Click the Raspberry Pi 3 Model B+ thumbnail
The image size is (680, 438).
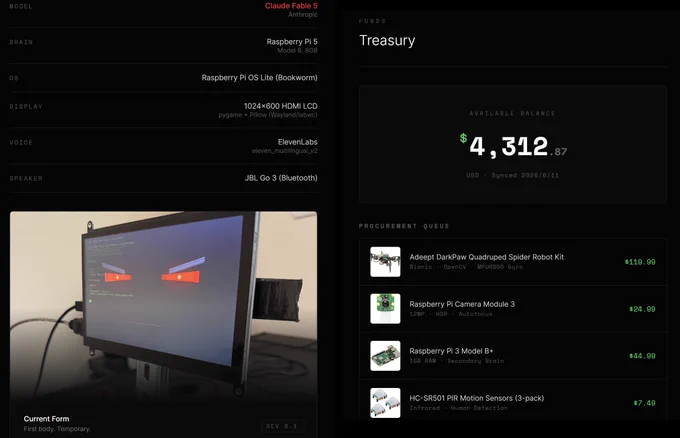[x=385, y=356]
